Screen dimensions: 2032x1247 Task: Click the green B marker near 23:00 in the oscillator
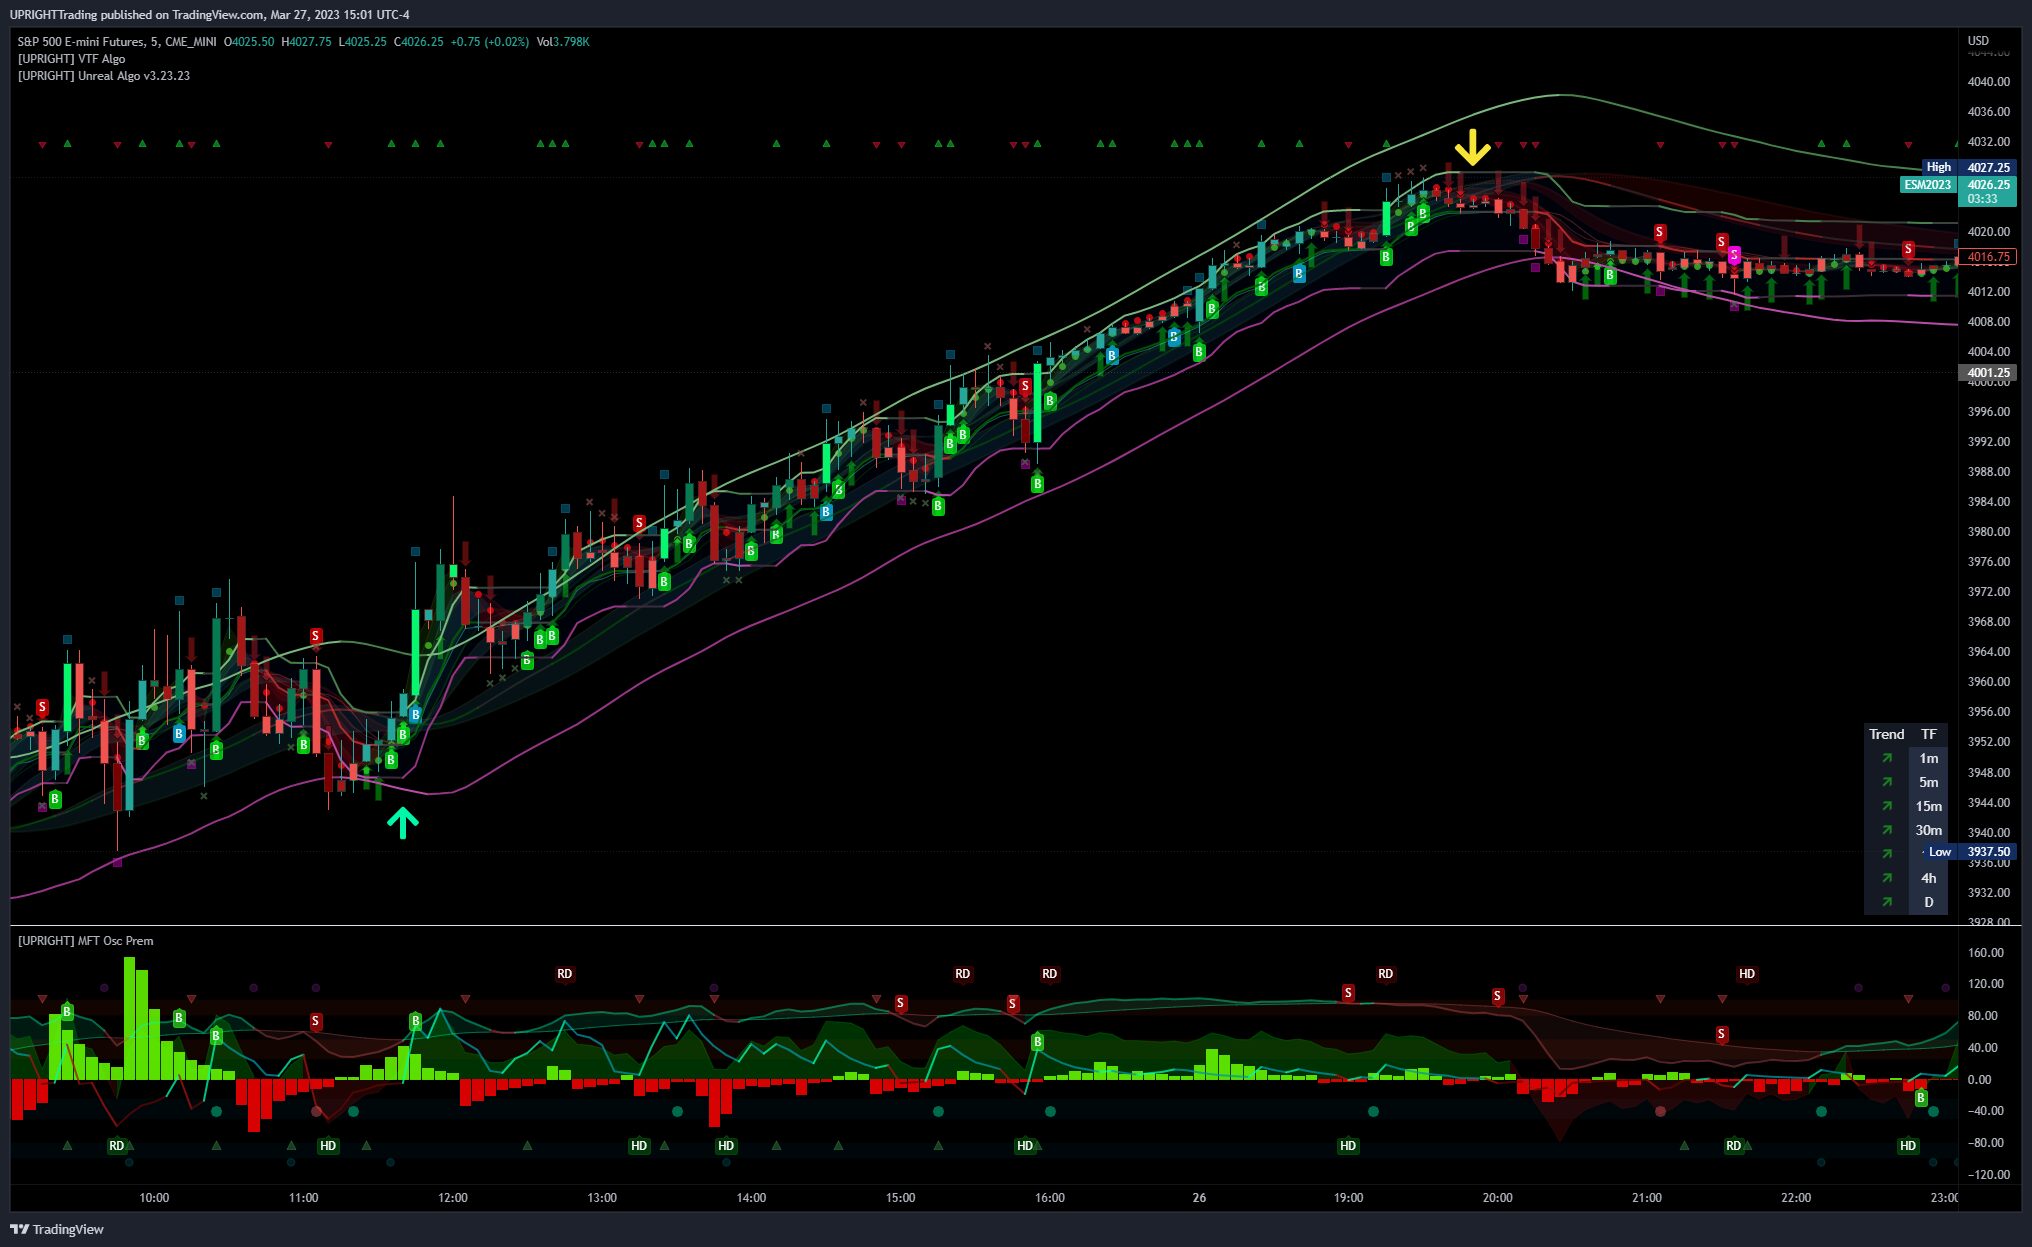pos(1920,1097)
